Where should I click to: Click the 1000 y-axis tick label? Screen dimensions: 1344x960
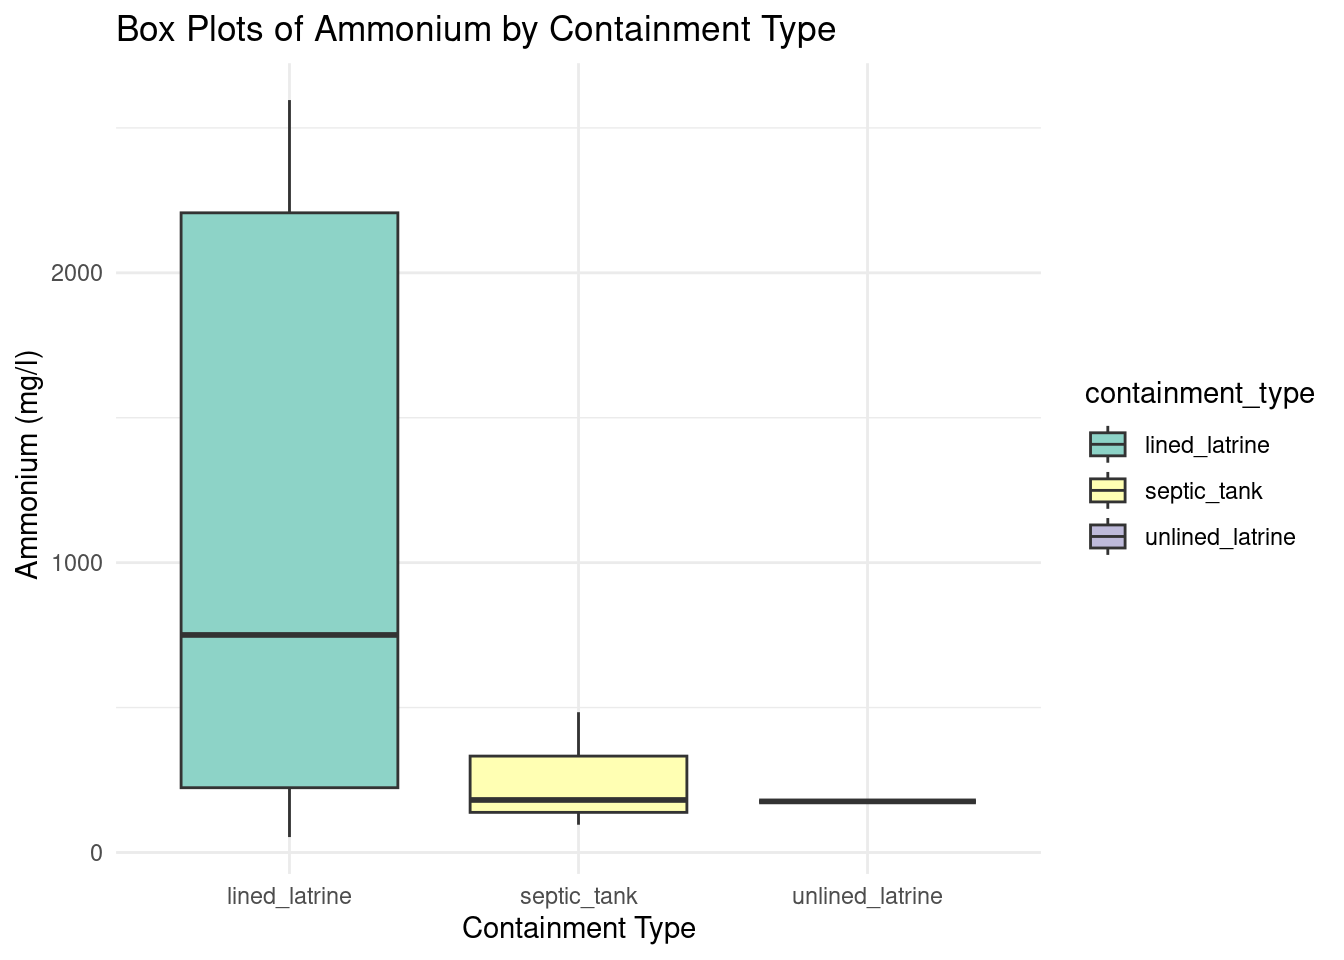76,563
